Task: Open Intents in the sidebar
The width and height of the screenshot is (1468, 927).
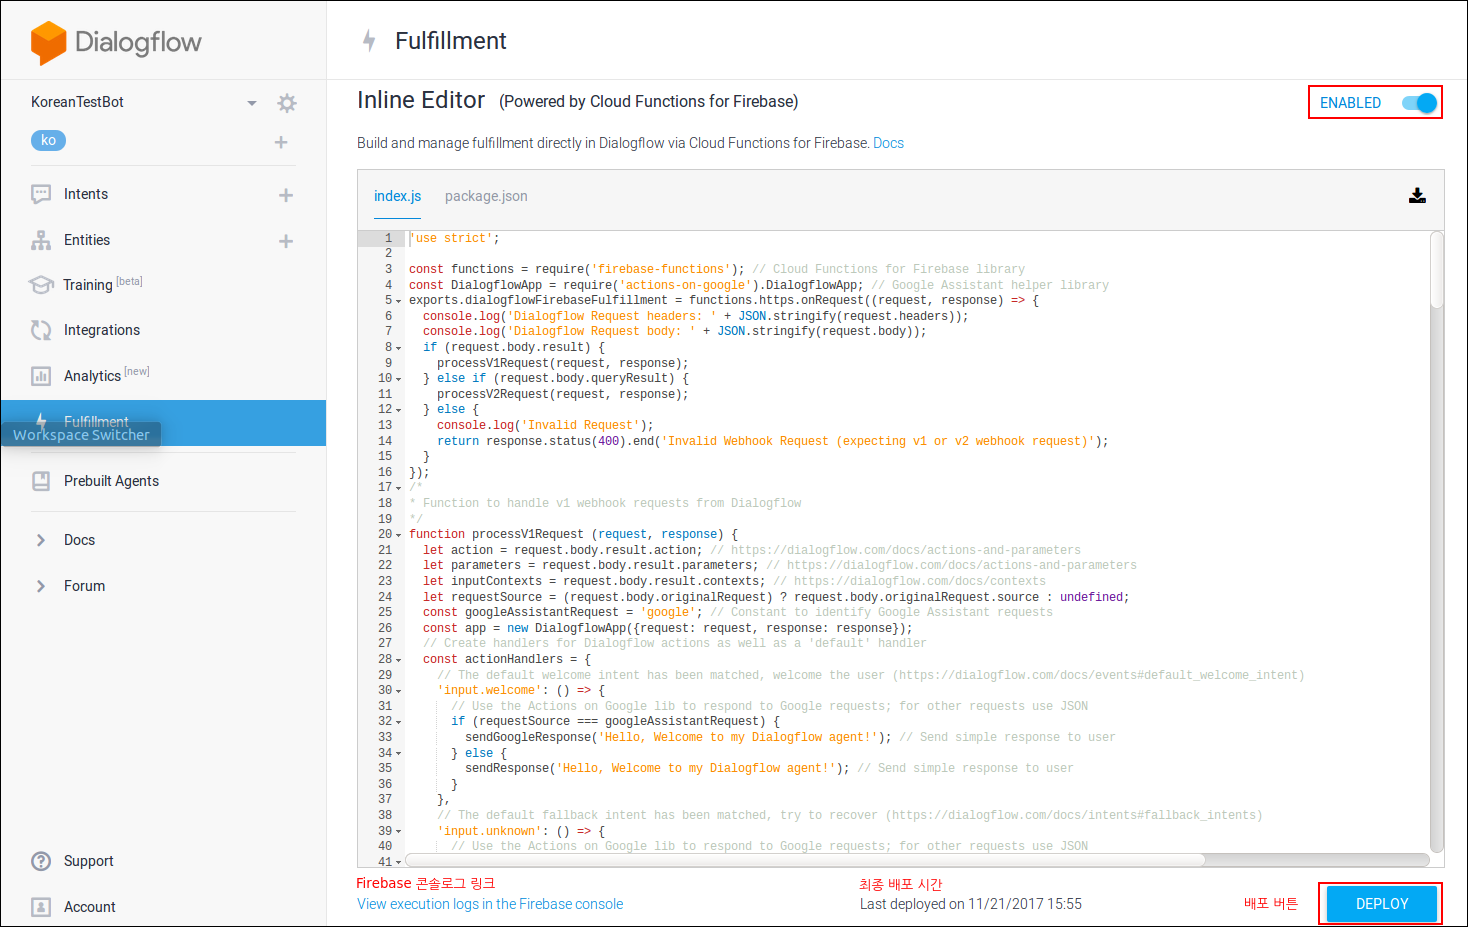Action: 86,194
